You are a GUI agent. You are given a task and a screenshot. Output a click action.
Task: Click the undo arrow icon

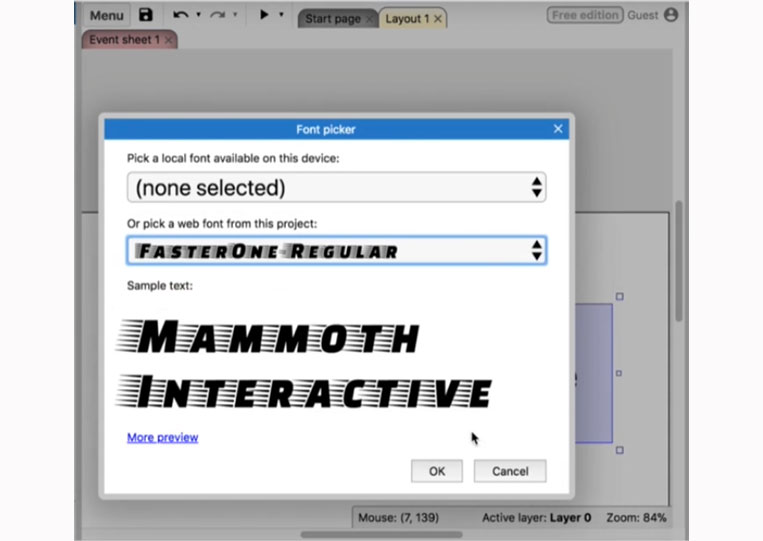click(181, 15)
